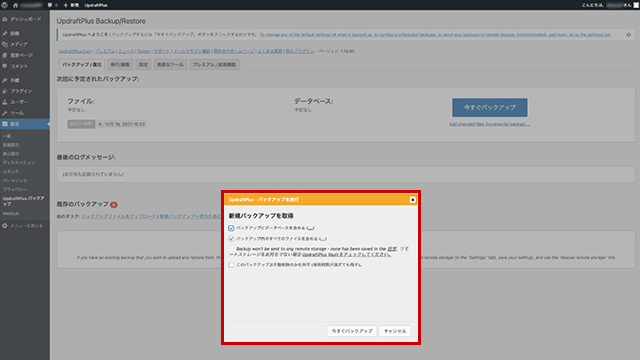
Task: Open the UpdraftPlus.Com link
Action: pos(75,51)
